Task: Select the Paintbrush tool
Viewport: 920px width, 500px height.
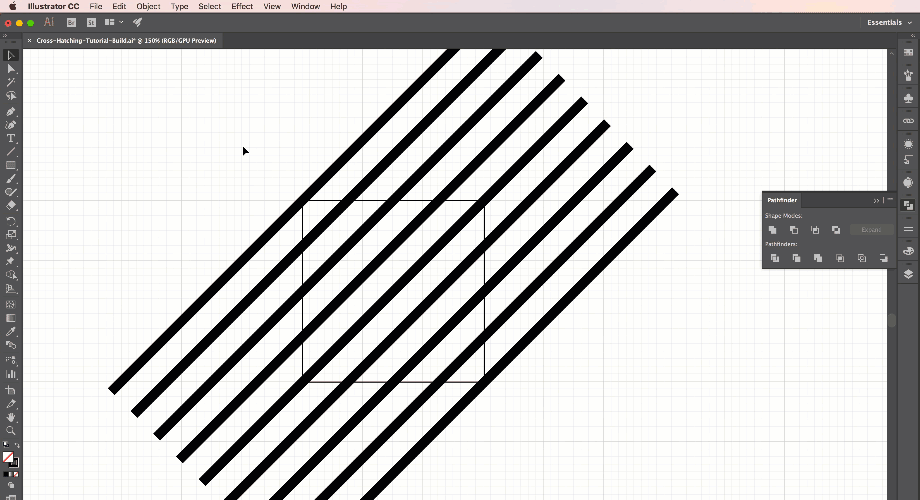Action: click(11, 179)
